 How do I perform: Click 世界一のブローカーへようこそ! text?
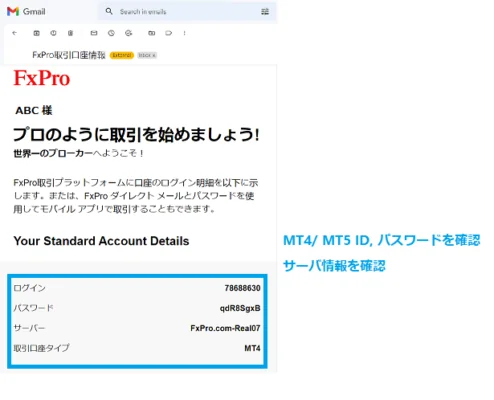point(79,153)
